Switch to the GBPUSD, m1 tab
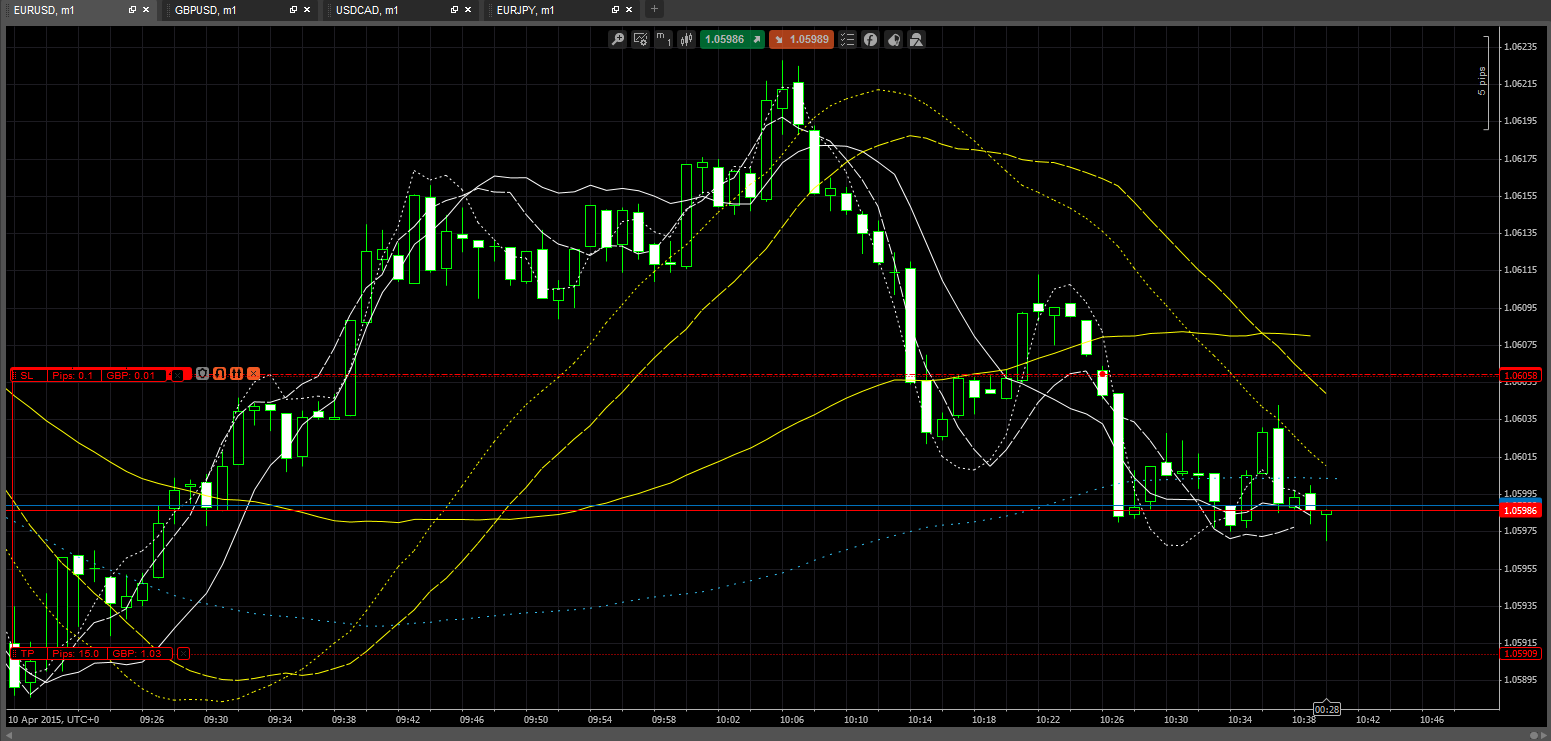The image size is (1551, 741). (x=206, y=9)
